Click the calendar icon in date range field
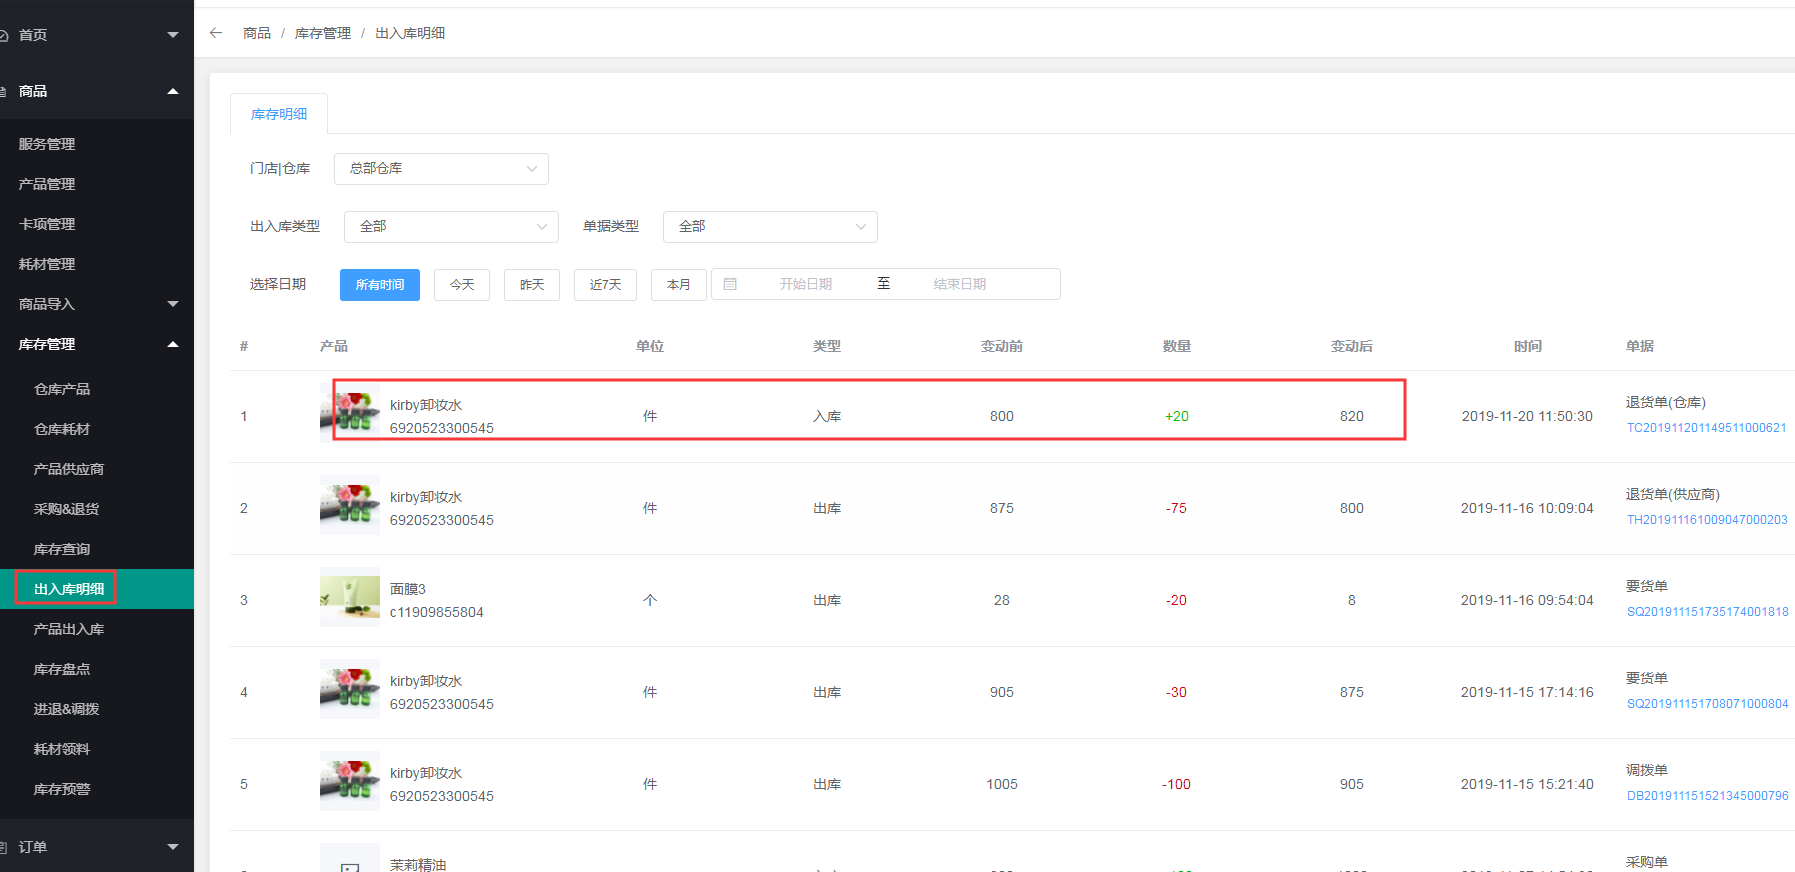The width and height of the screenshot is (1795, 872). [x=730, y=284]
